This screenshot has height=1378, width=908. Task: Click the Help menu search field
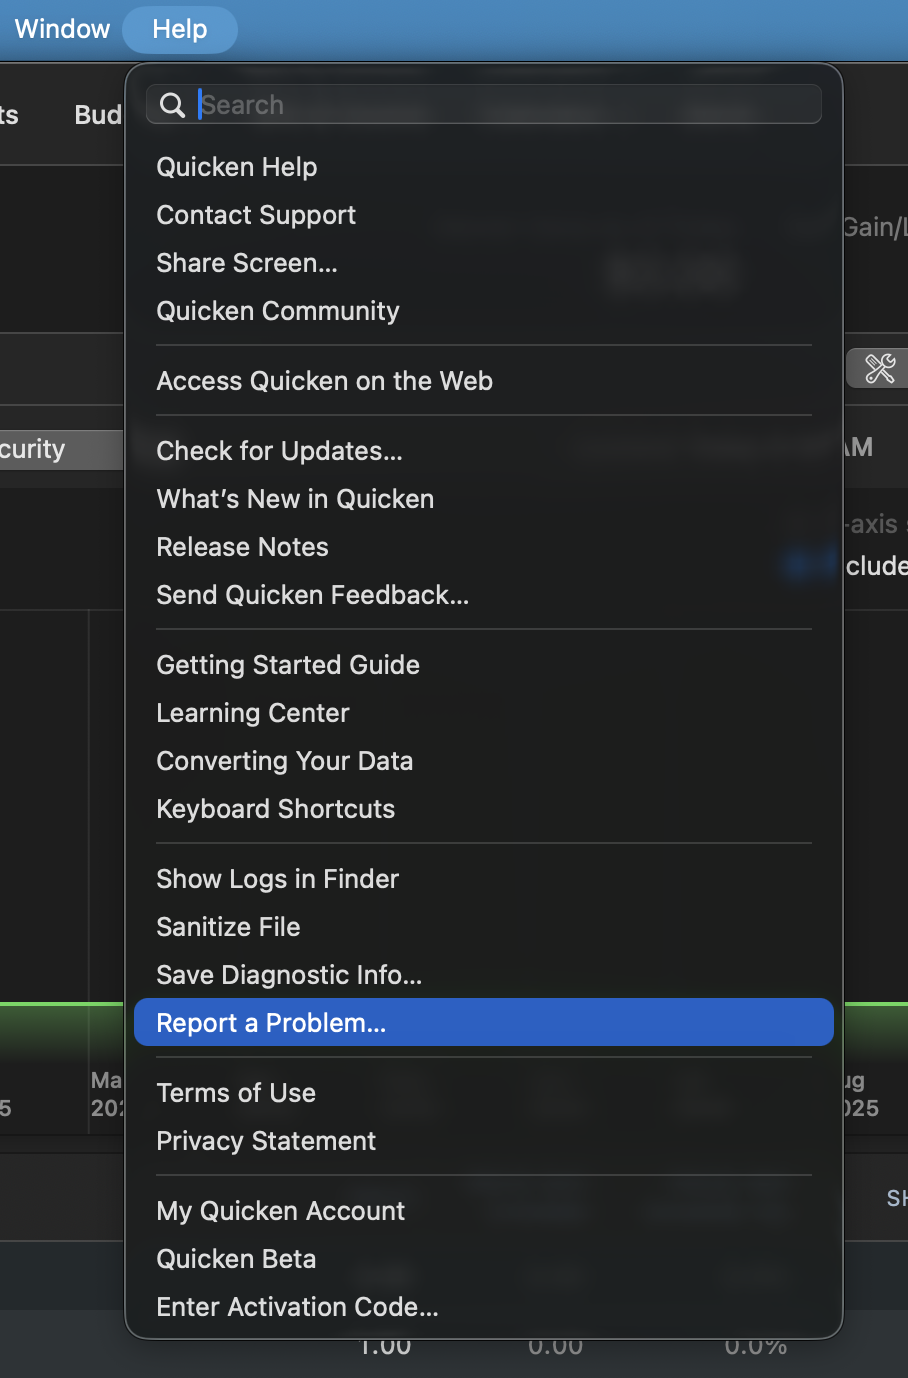coord(484,105)
